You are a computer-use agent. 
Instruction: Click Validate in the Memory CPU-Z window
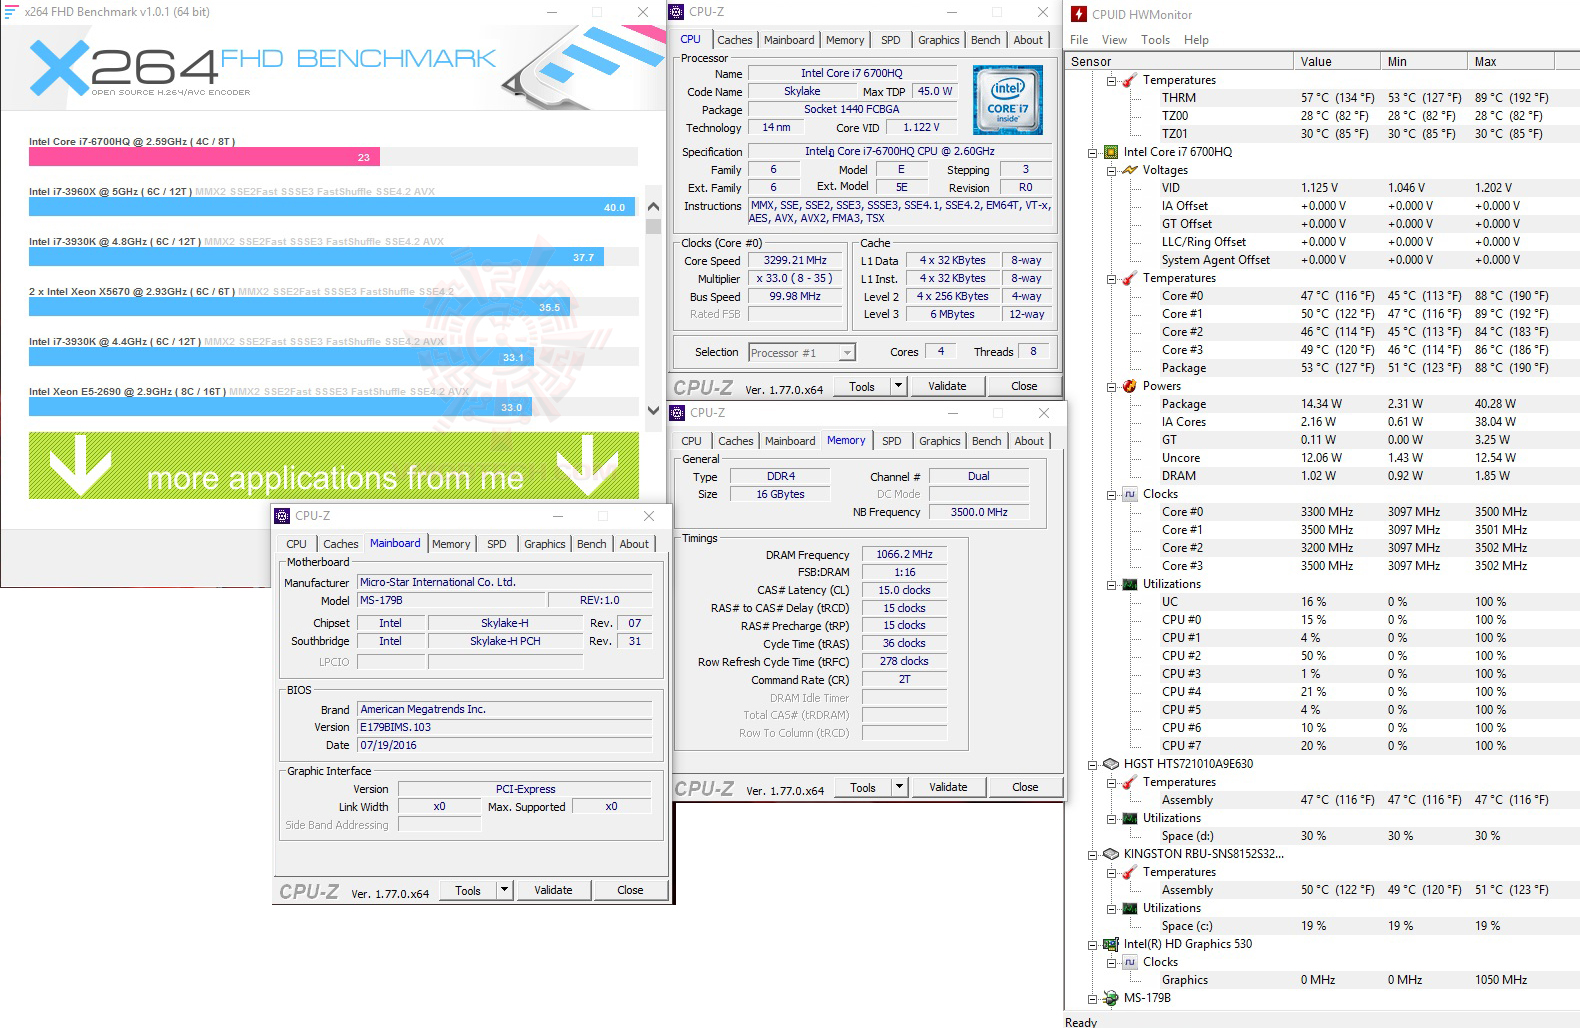[x=948, y=787]
